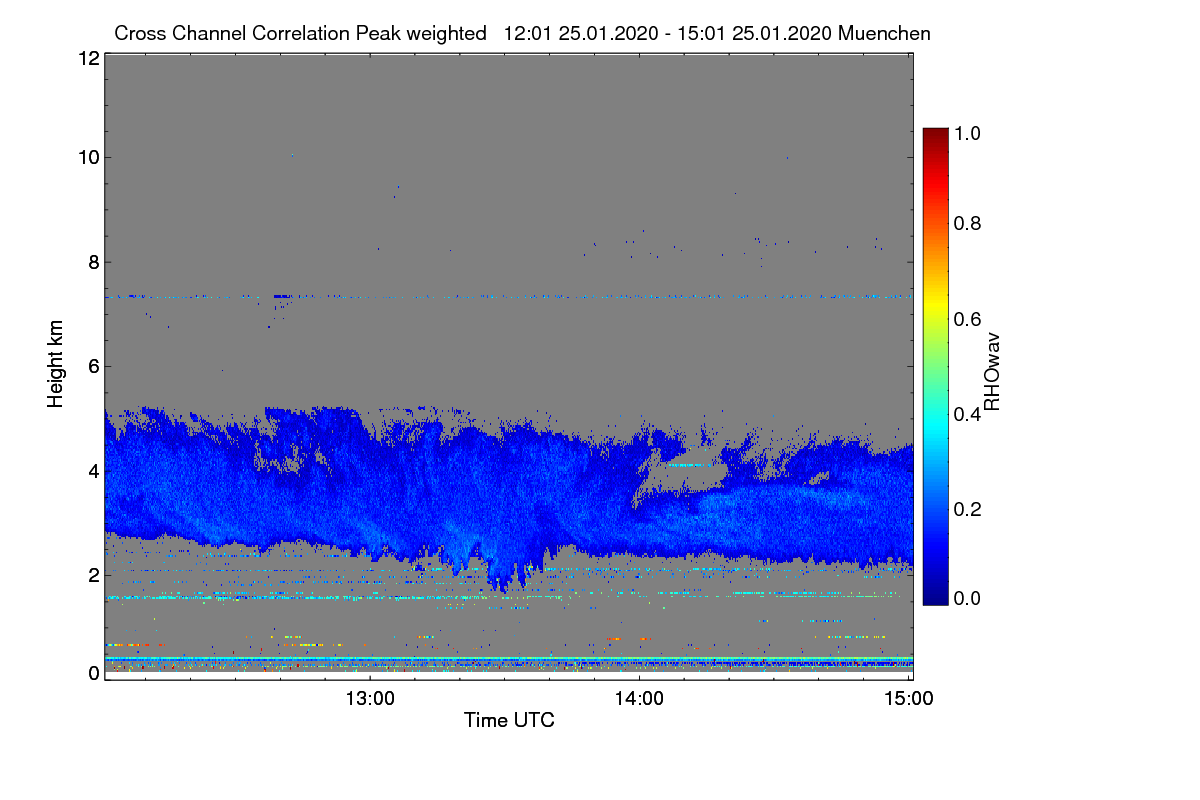Click the '15:00' time axis tick label
The width and height of the screenshot is (1200, 800).
(909, 699)
